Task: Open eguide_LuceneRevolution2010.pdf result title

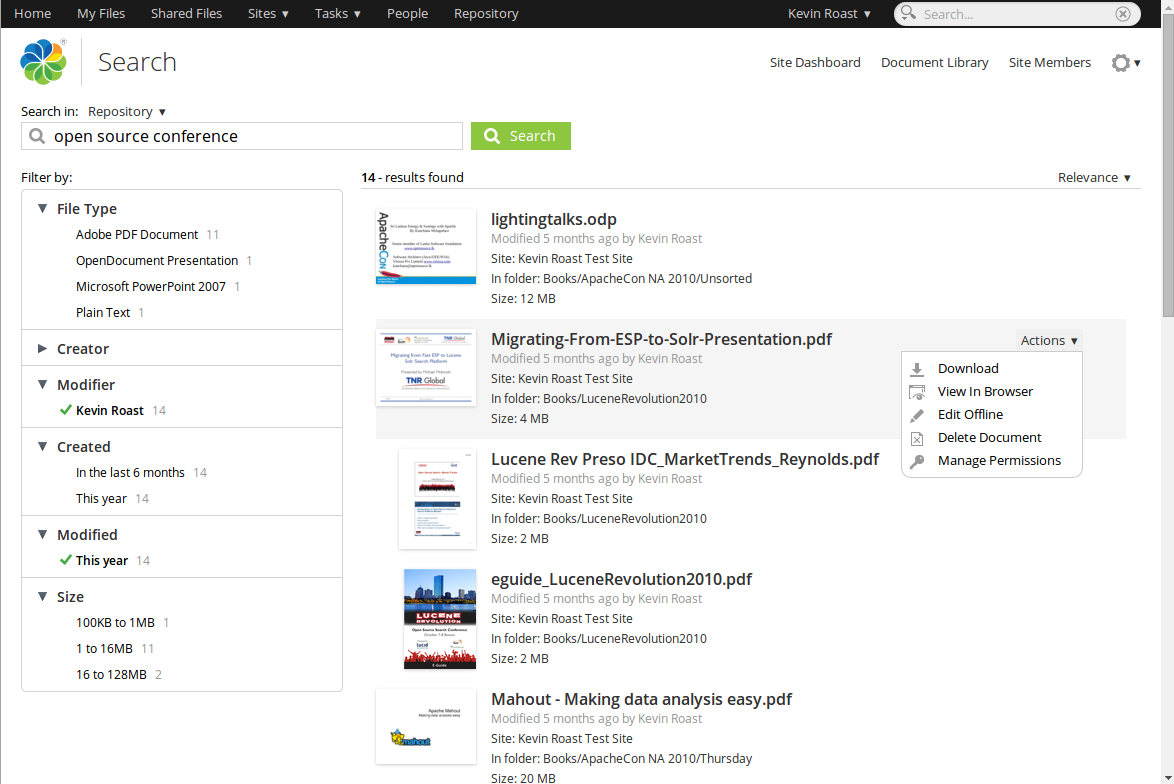Action: [x=621, y=579]
